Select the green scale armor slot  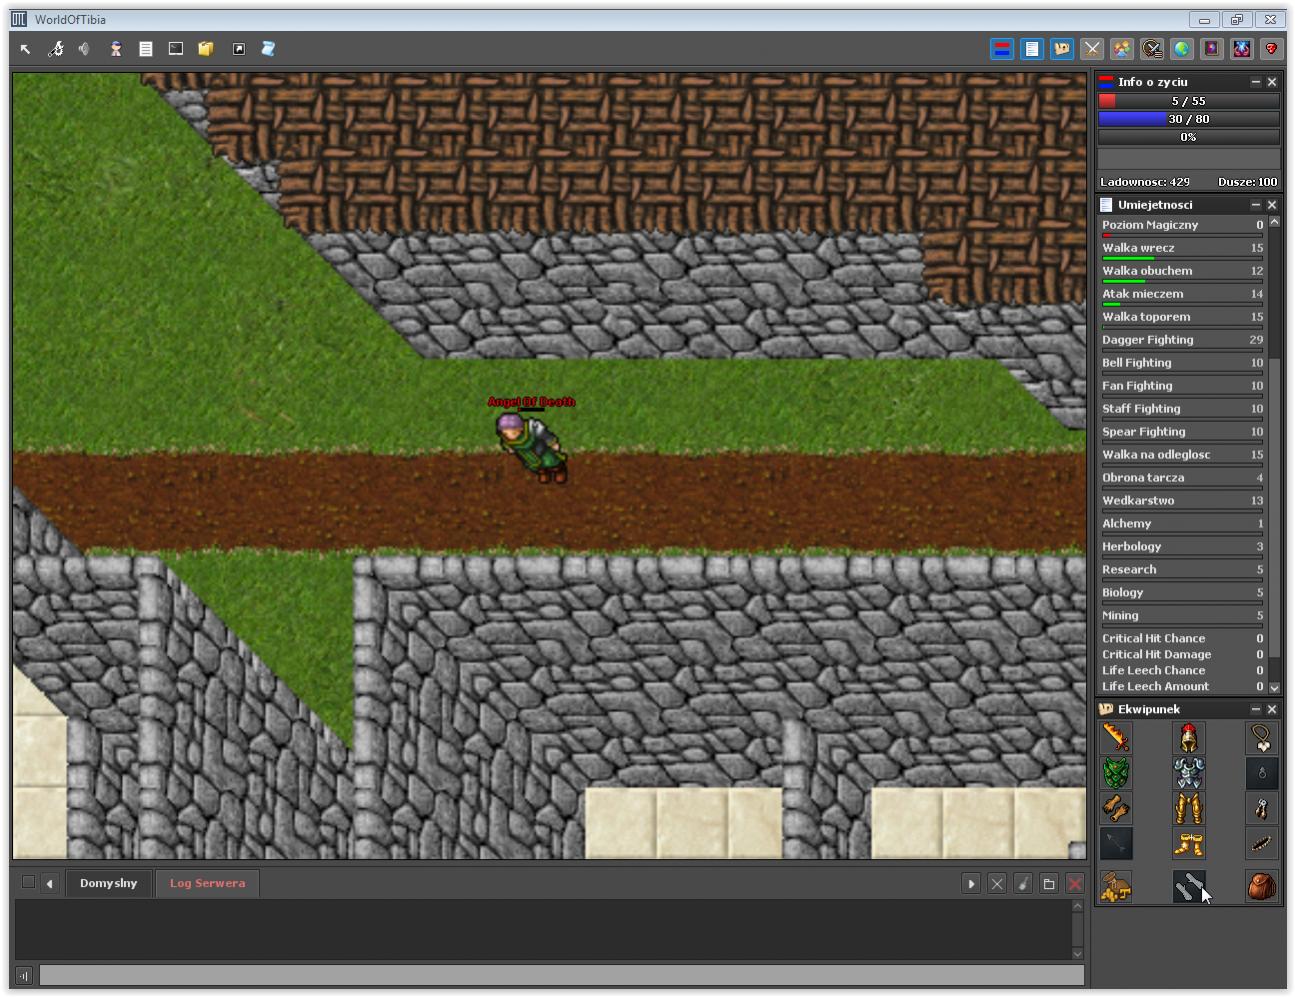pos(1116,774)
